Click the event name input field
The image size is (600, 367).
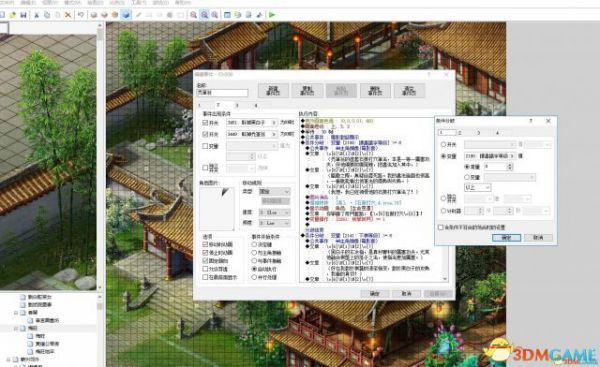click(222, 93)
